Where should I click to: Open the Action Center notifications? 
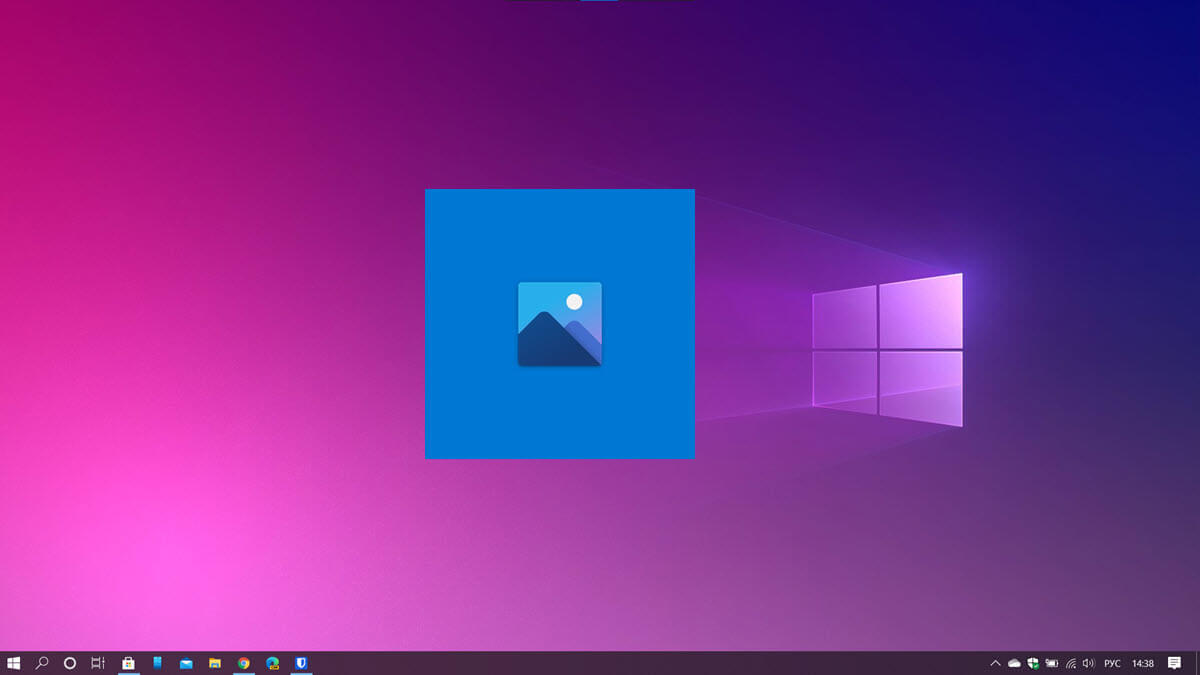pos(1175,663)
